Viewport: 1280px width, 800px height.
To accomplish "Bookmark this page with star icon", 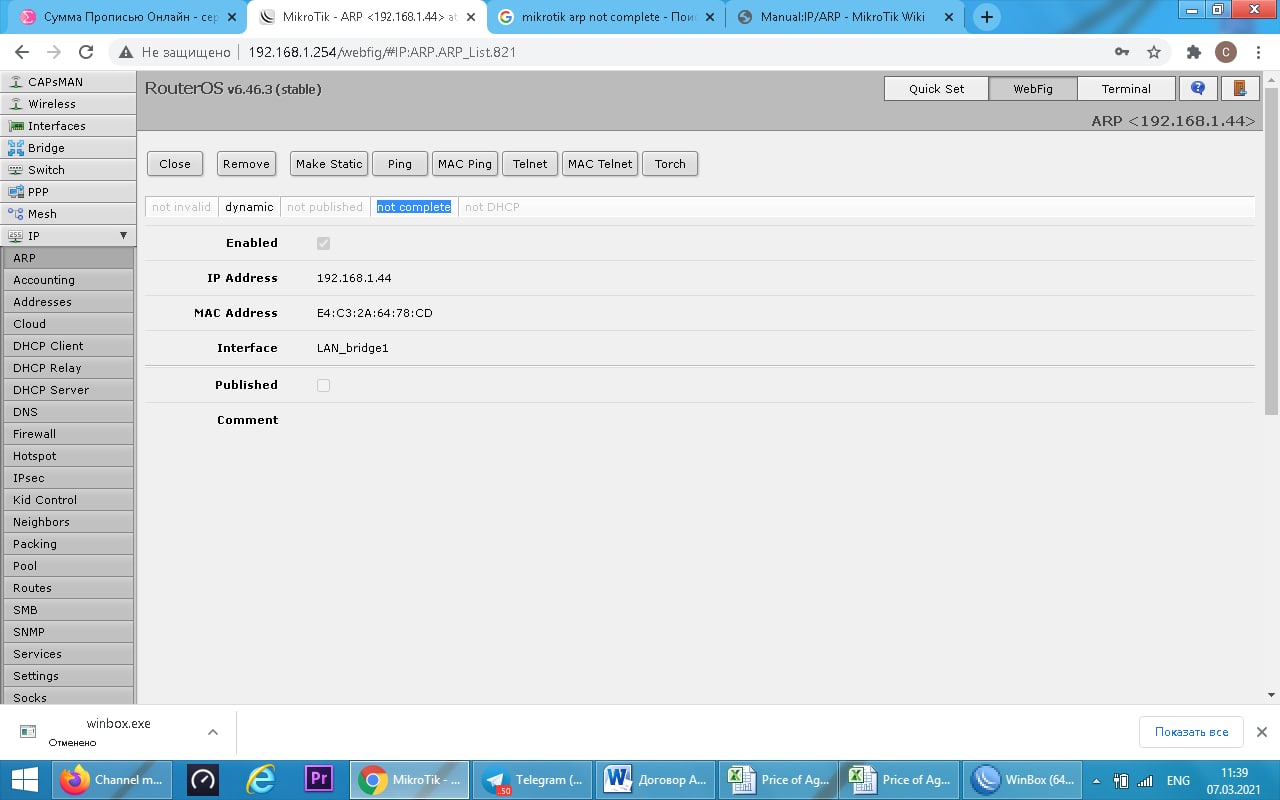I will (1154, 52).
